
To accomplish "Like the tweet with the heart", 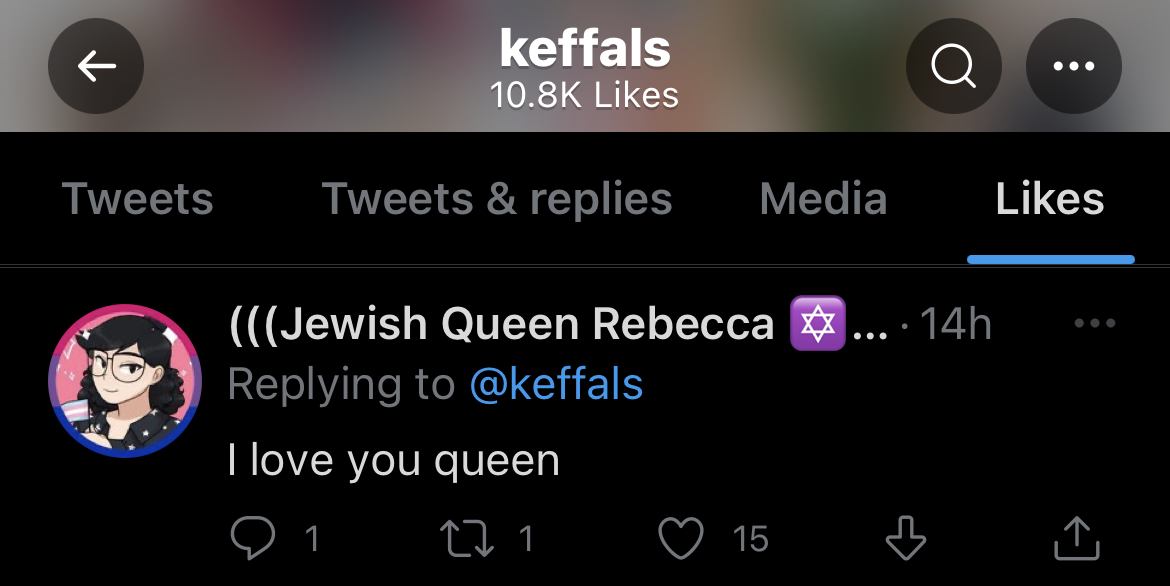I will click(681, 538).
